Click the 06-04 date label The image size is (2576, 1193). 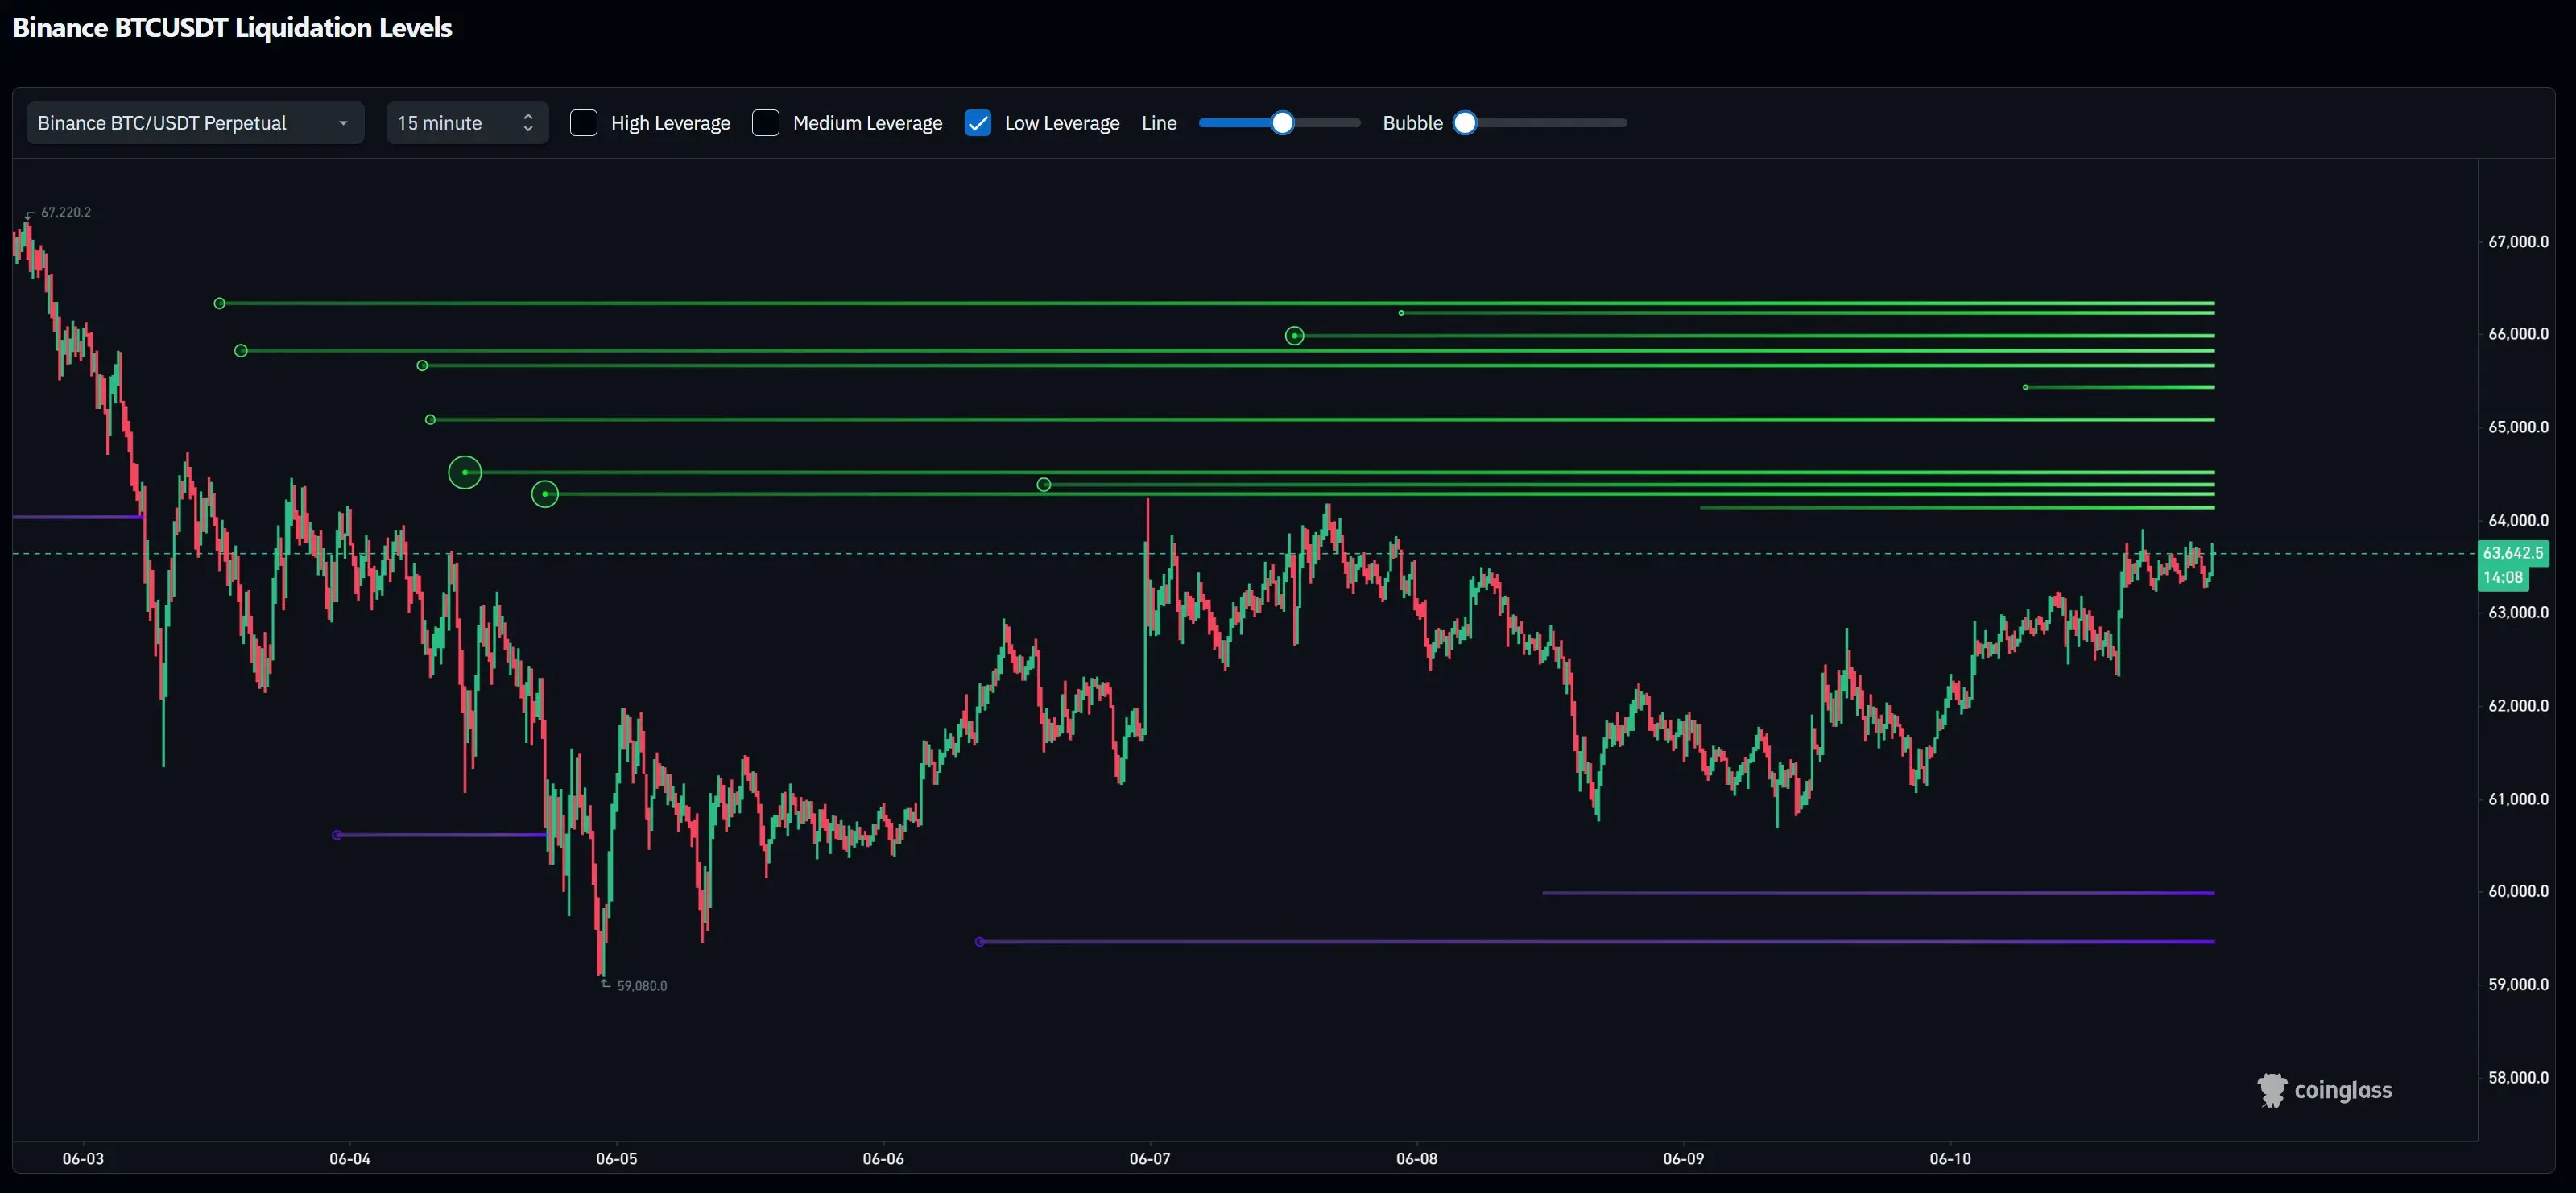pos(350,1159)
